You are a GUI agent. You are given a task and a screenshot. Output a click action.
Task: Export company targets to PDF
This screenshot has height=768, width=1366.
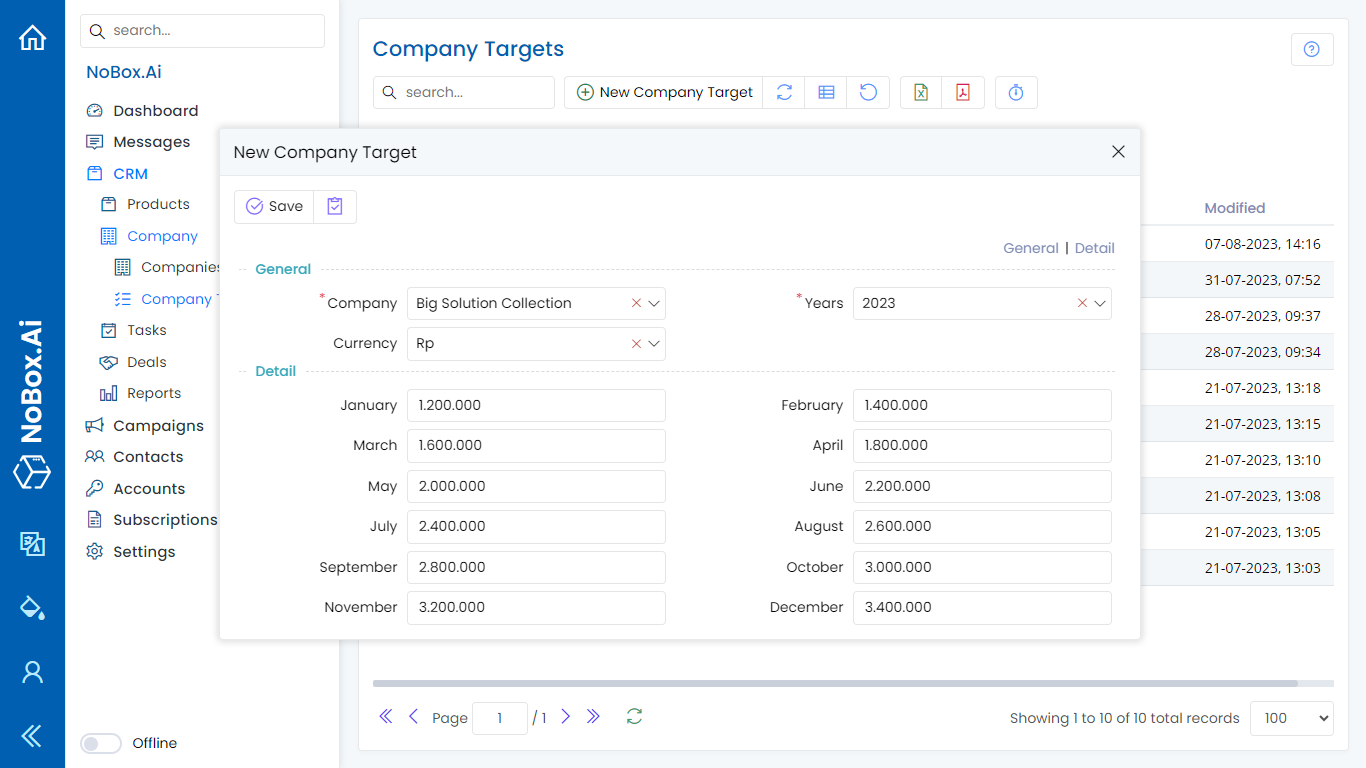pyautogui.click(x=963, y=92)
